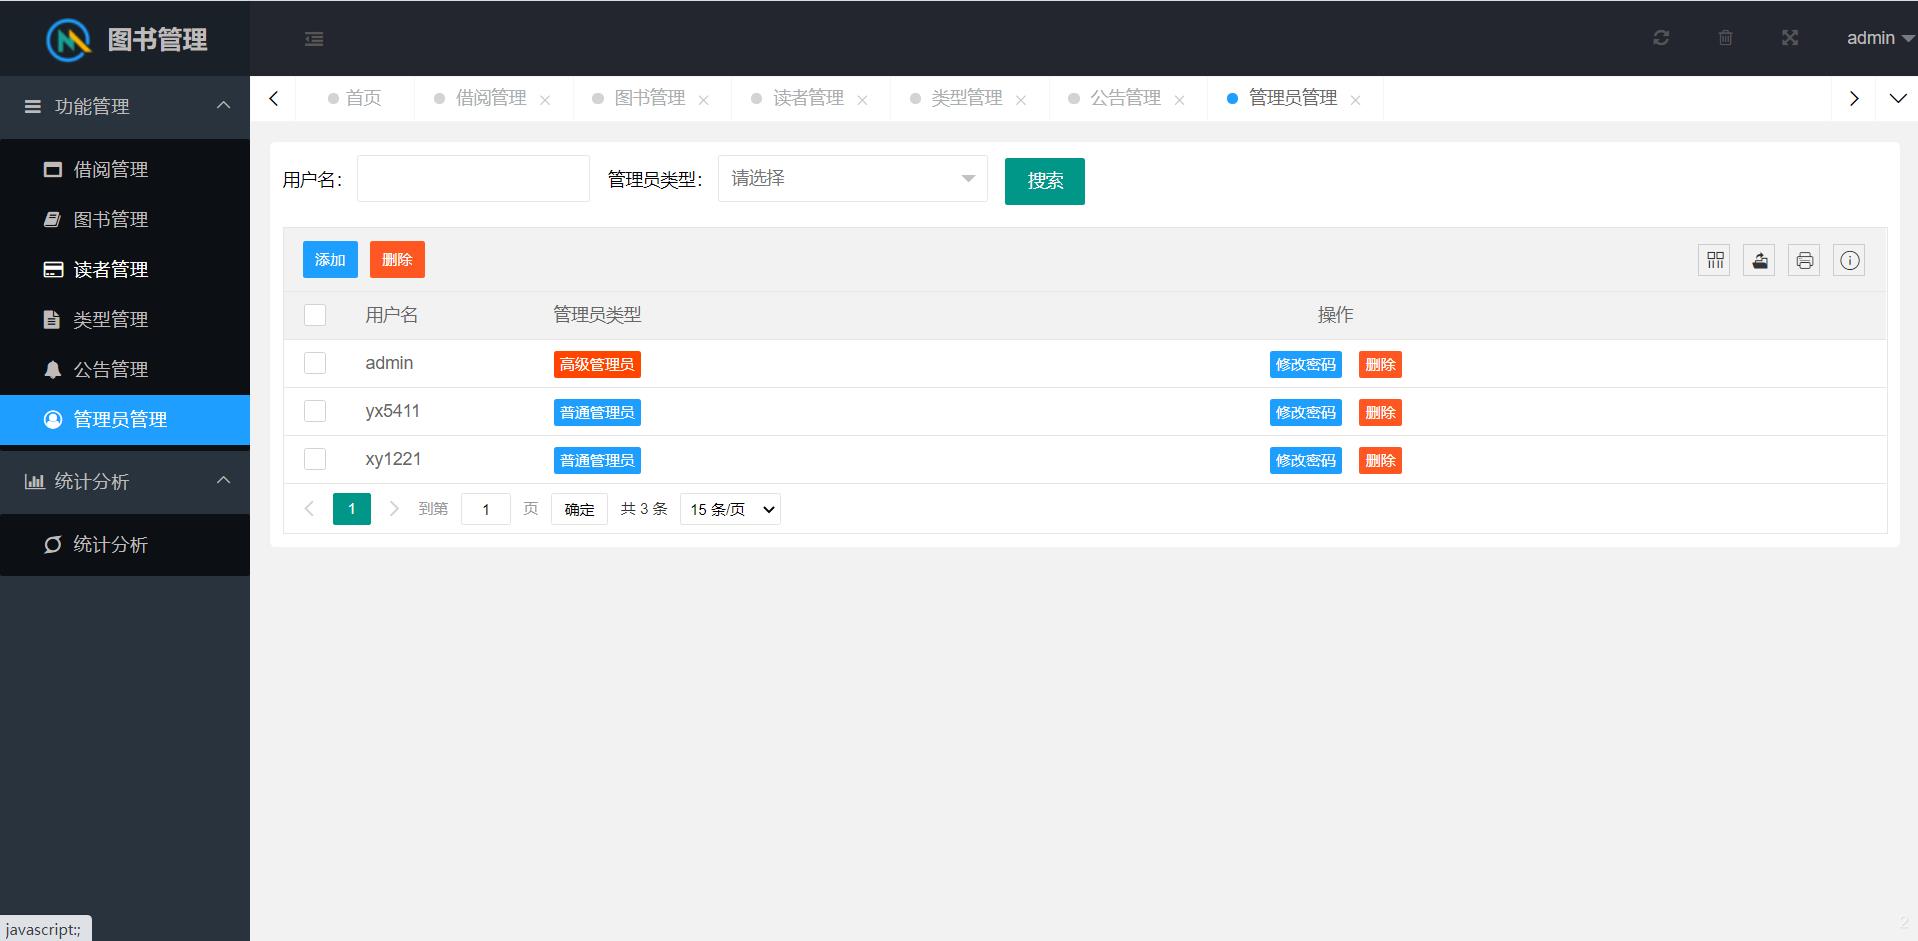Image resolution: width=1918 pixels, height=941 pixels.
Task: Click the blue 添加 button
Action: pyautogui.click(x=330, y=260)
